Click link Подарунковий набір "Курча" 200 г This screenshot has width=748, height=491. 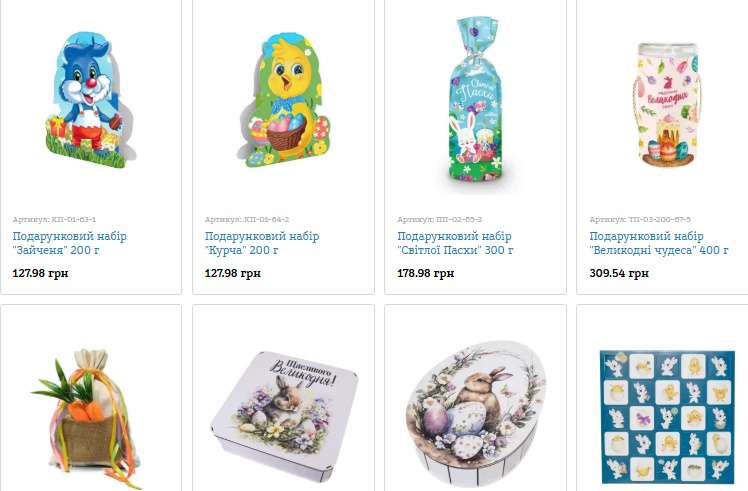pyautogui.click(x=262, y=243)
